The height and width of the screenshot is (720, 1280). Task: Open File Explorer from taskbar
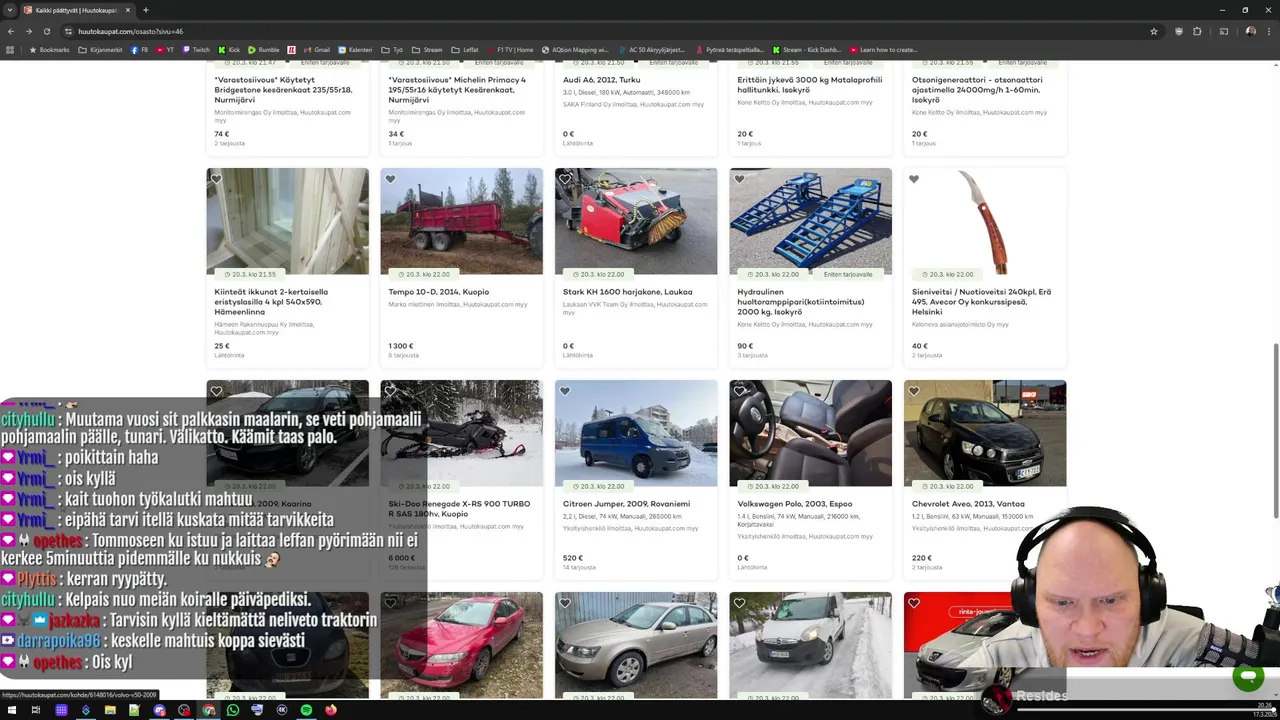[x=110, y=710]
